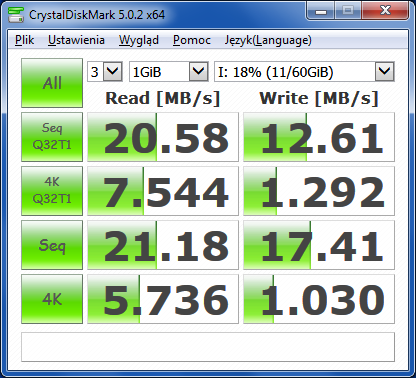Click the Seq Q32T1 read value 20.58

[x=163, y=137]
